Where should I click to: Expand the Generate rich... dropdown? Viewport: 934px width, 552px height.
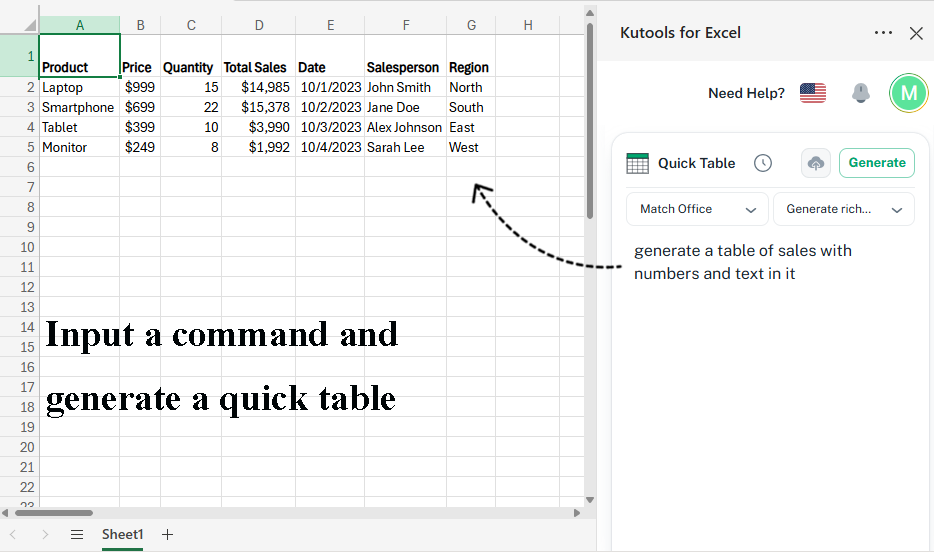843,209
